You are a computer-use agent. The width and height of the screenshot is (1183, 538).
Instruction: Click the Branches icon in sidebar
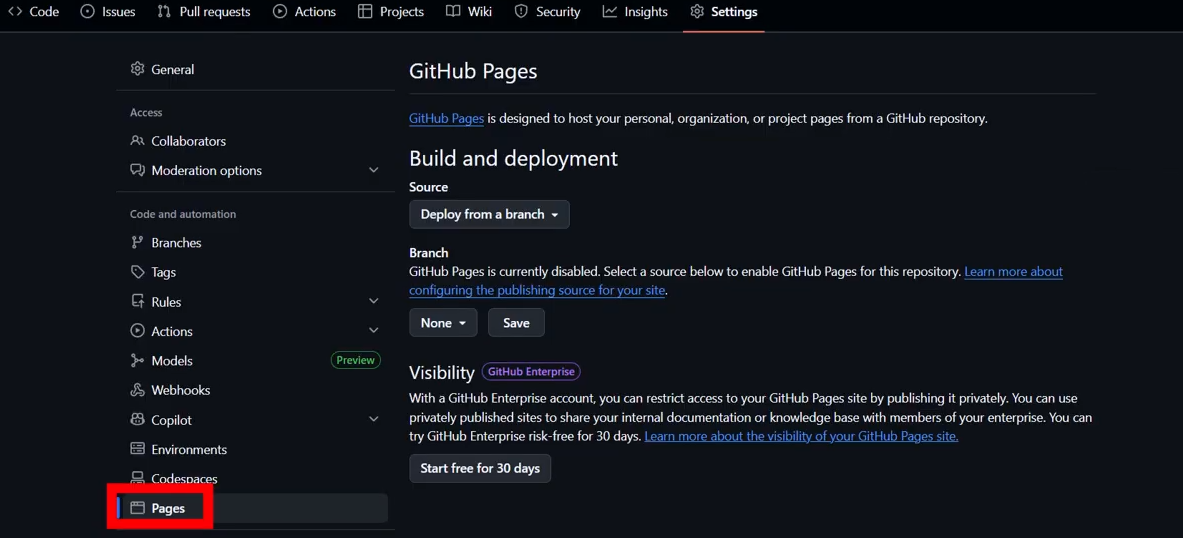click(x=137, y=242)
